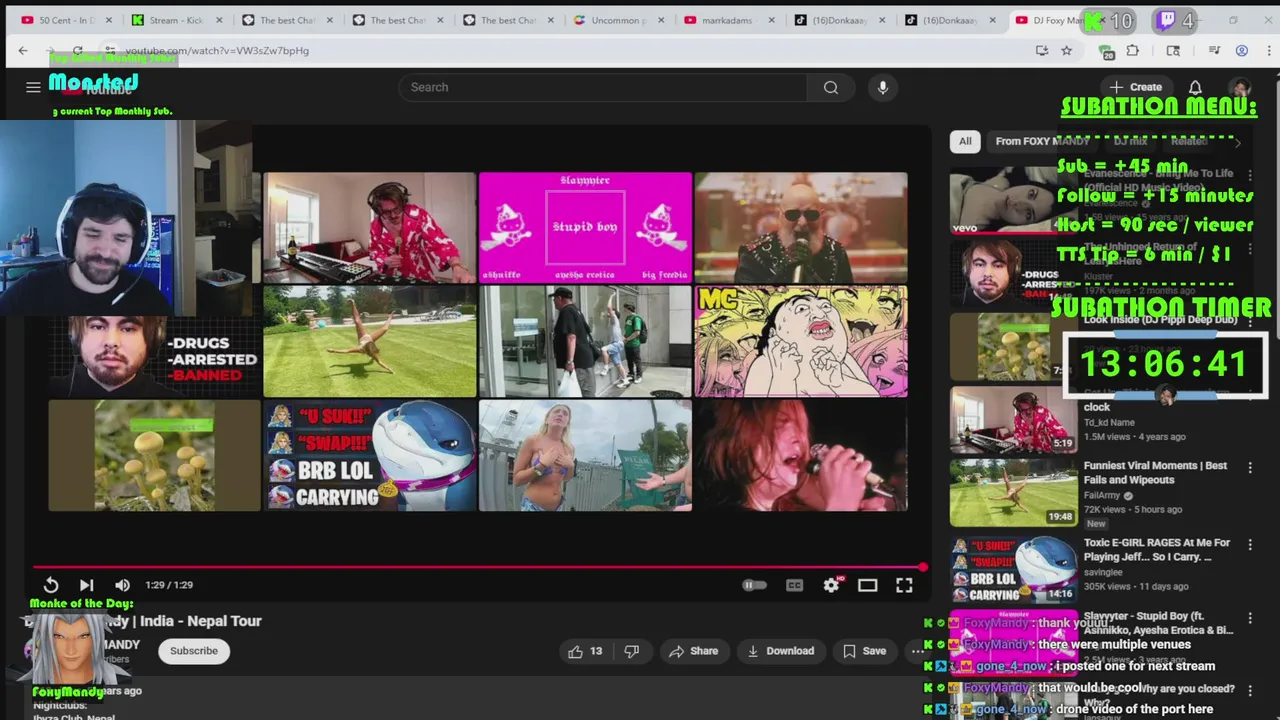Click the browser address bar URL
Viewport: 1280px width, 720px height.
(217, 50)
